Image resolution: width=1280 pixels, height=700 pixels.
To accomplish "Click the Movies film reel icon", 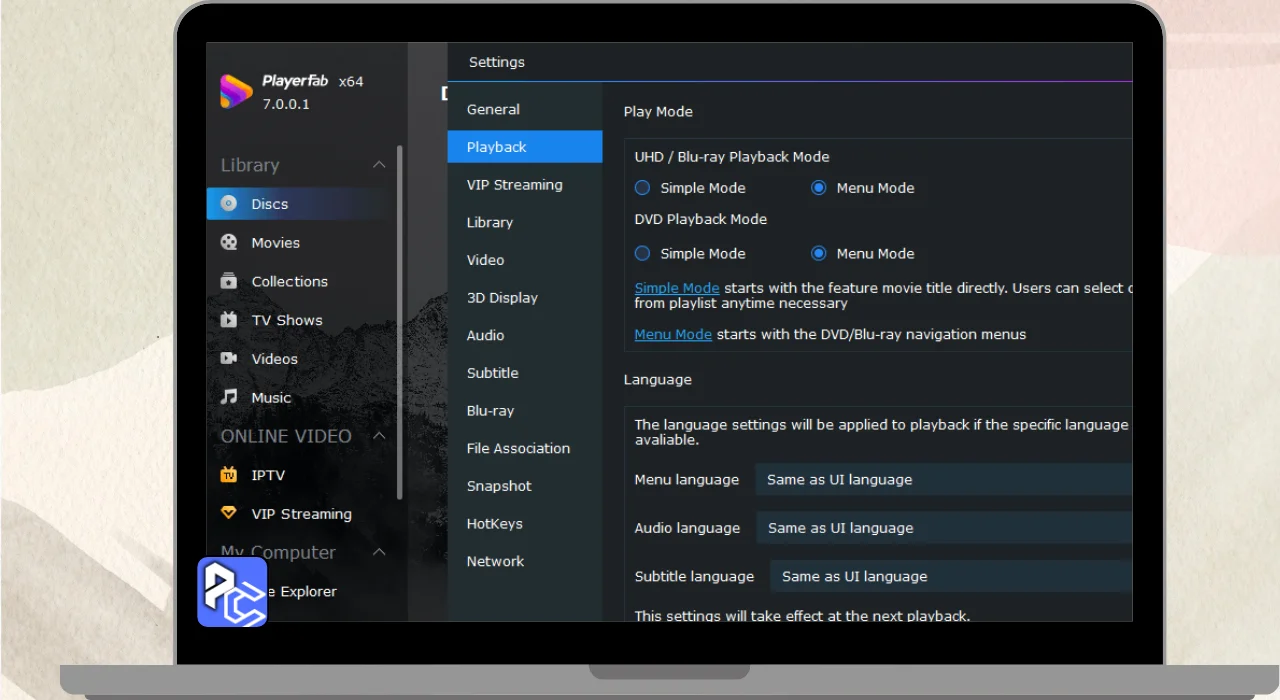I will pos(229,243).
